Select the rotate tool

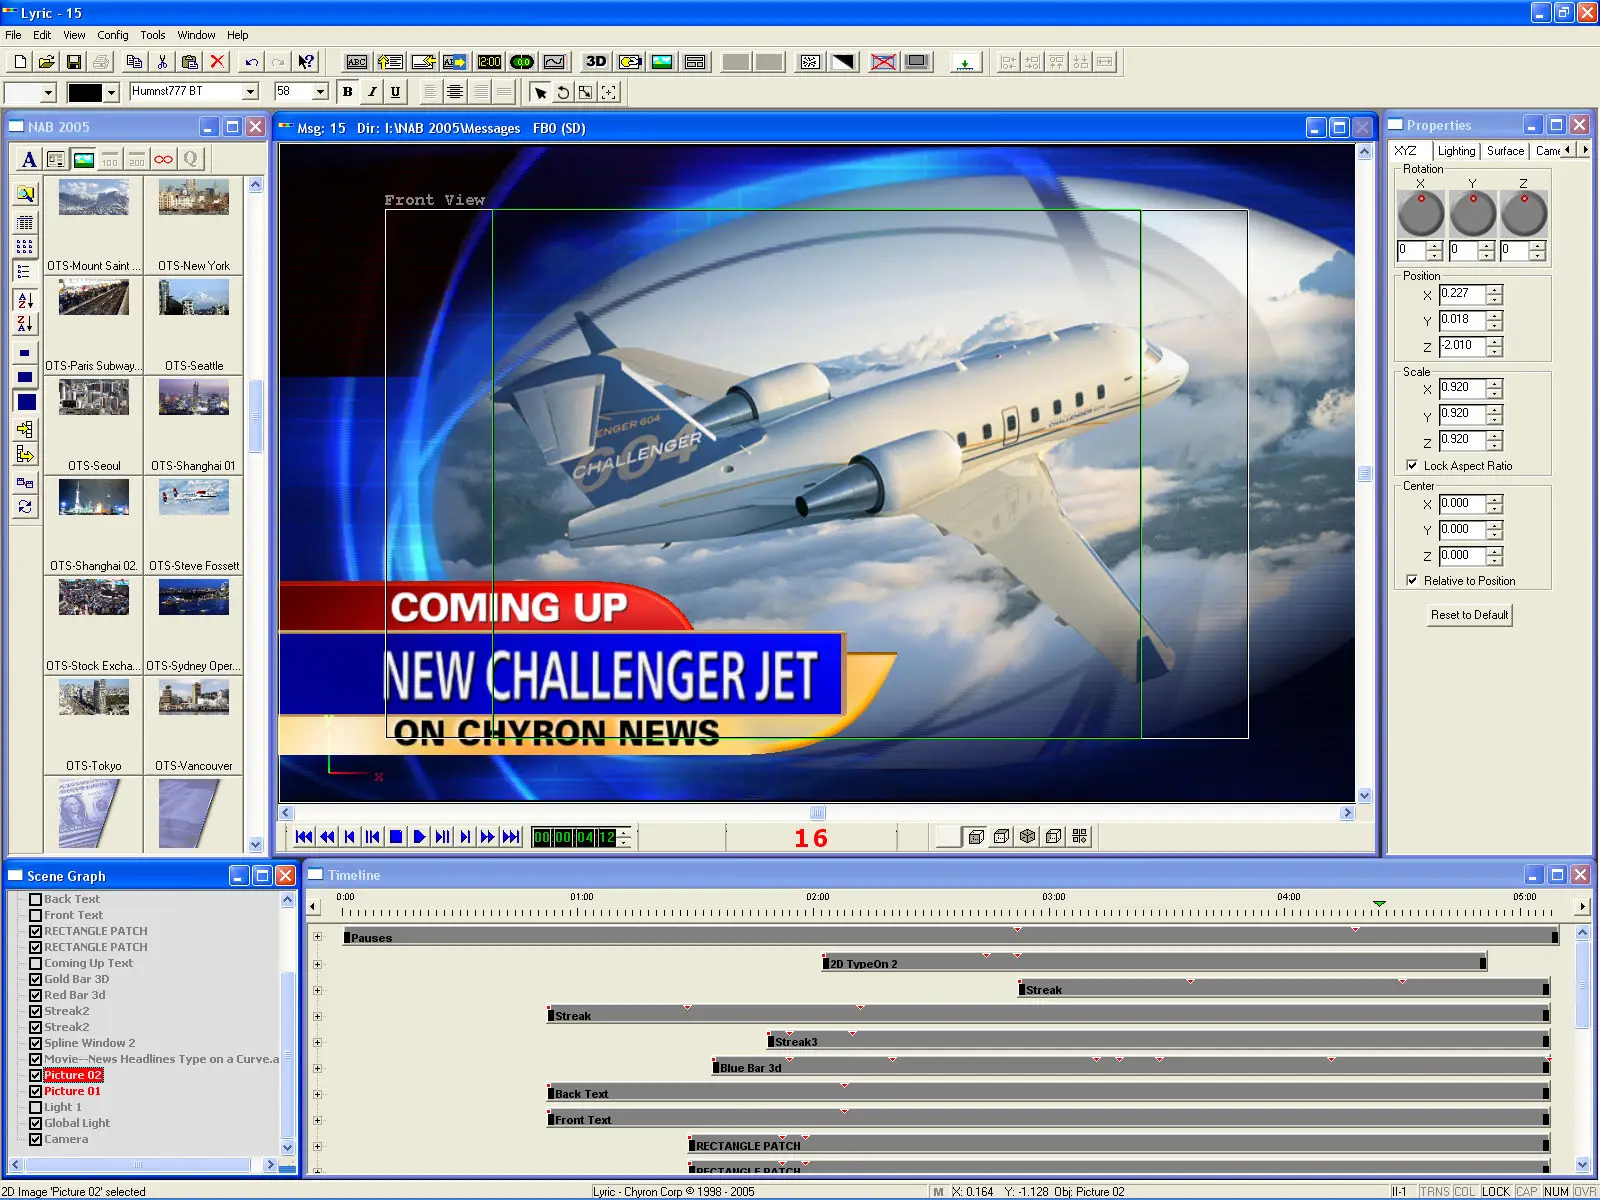click(x=563, y=92)
